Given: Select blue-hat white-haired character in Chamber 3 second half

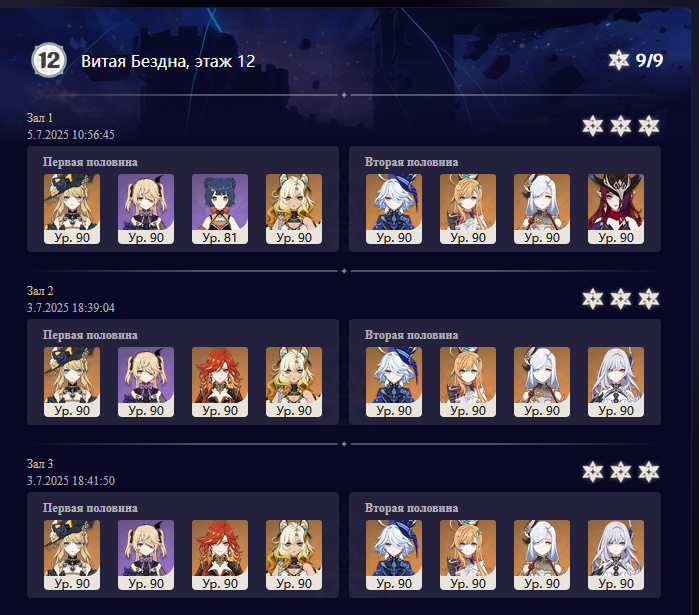Looking at the screenshot, I should [394, 555].
